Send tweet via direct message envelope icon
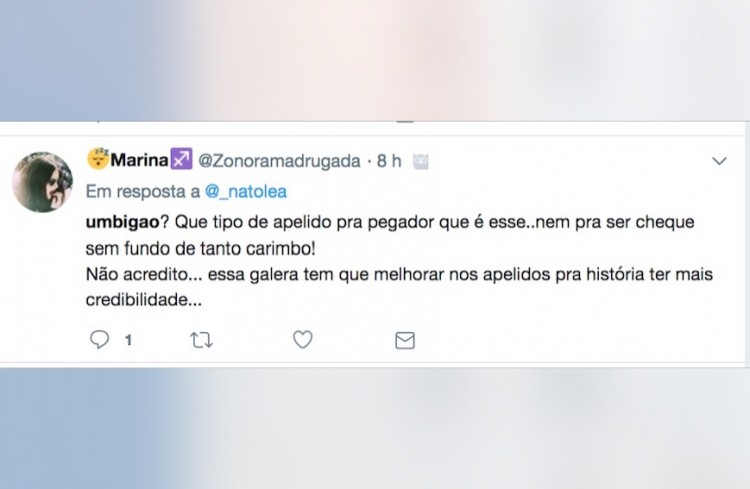This screenshot has height=489, width=750. click(x=404, y=340)
